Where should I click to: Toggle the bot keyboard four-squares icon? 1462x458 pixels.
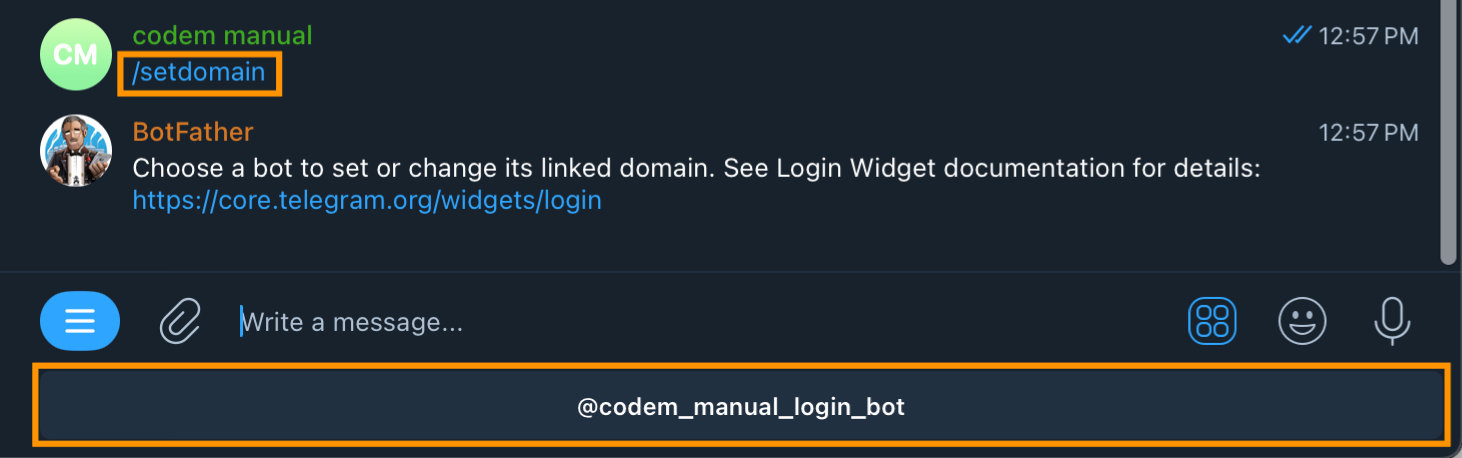pyautogui.click(x=1212, y=322)
